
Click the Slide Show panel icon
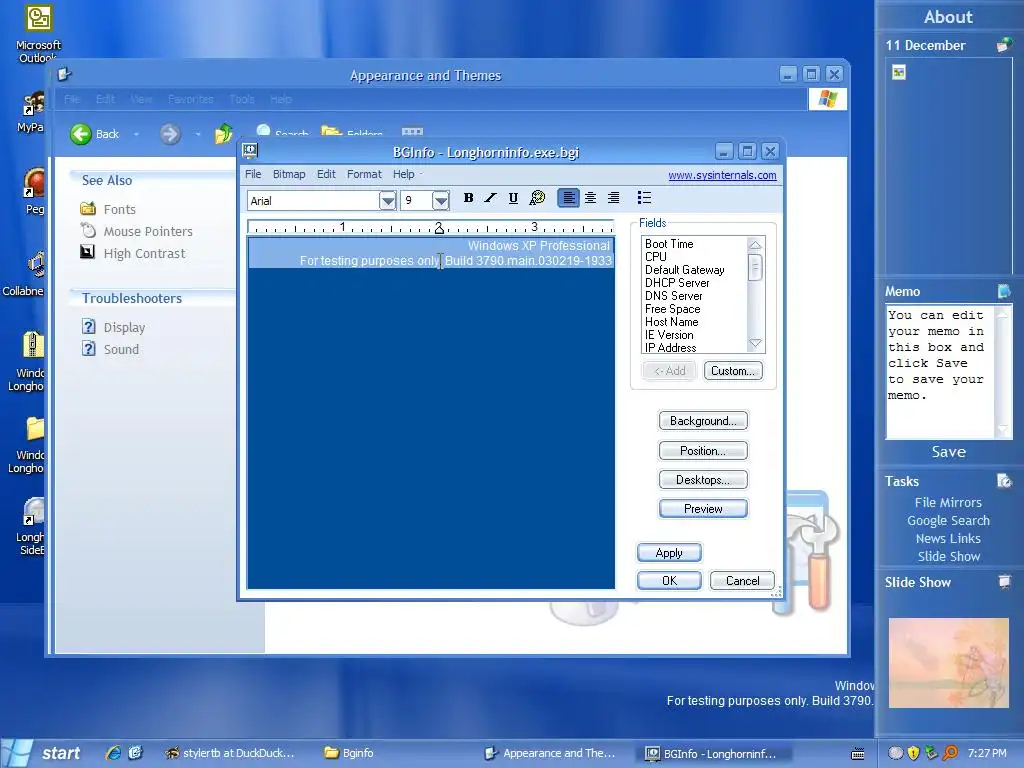click(1004, 581)
